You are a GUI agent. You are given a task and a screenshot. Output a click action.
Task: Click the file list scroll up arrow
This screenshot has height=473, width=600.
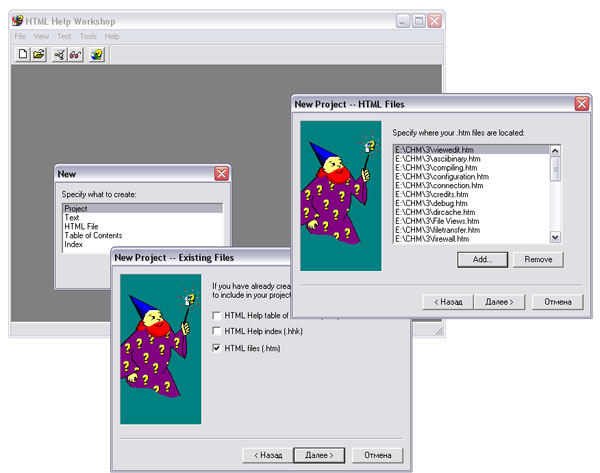tap(555, 151)
